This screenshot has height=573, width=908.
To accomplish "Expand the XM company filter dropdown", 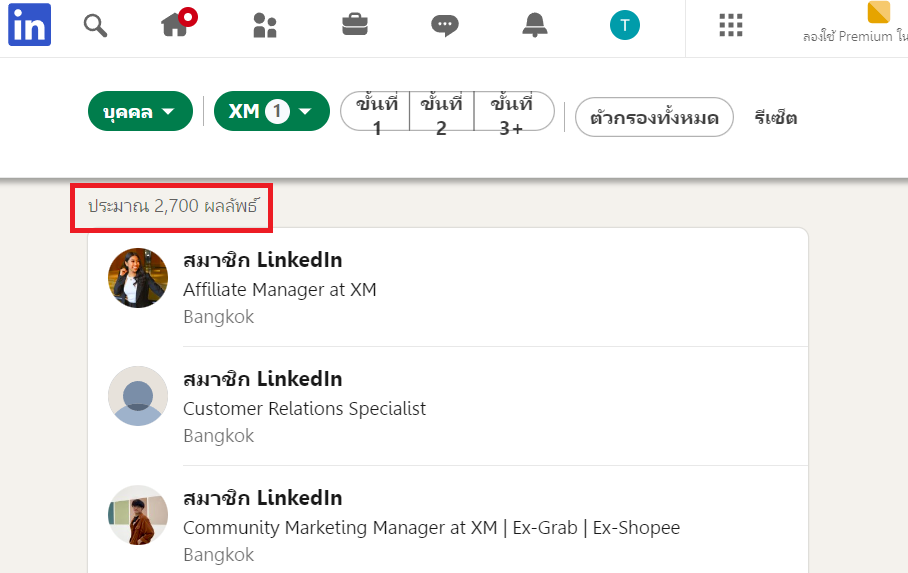I will [271, 112].
